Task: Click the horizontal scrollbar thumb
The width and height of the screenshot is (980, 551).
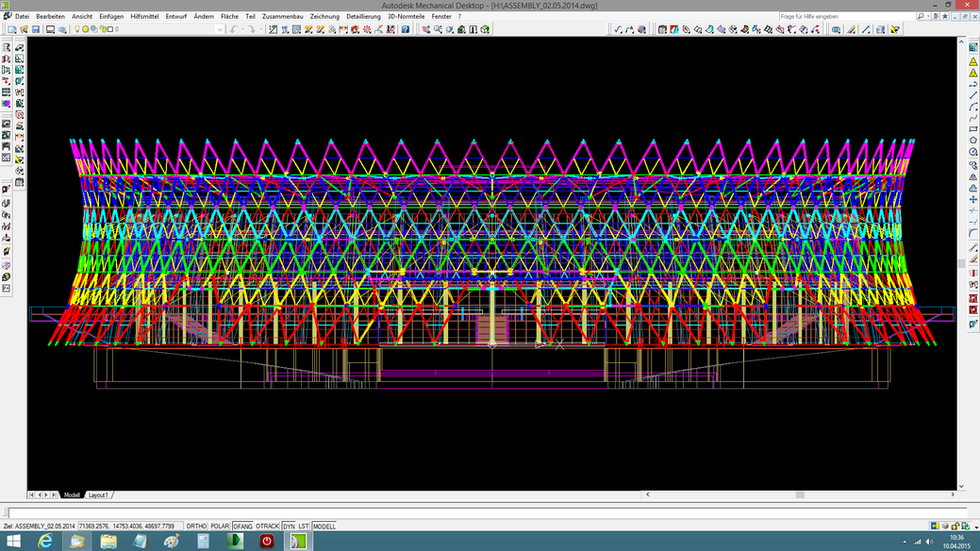Action: click(799, 495)
